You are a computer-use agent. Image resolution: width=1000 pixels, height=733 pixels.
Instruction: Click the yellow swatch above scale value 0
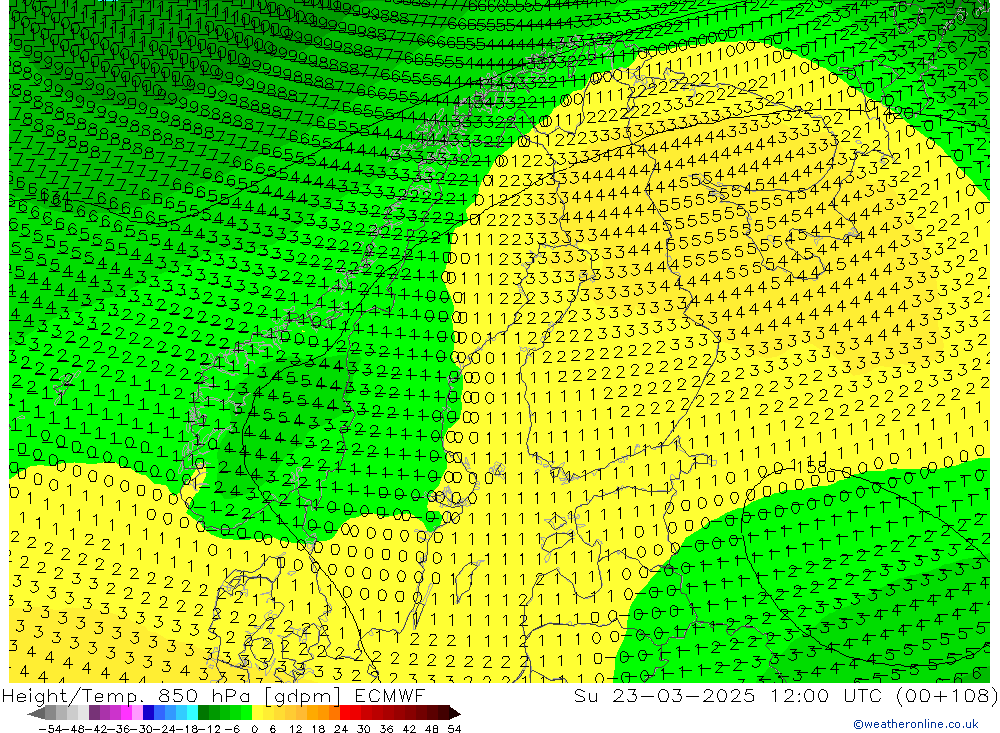point(258,713)
